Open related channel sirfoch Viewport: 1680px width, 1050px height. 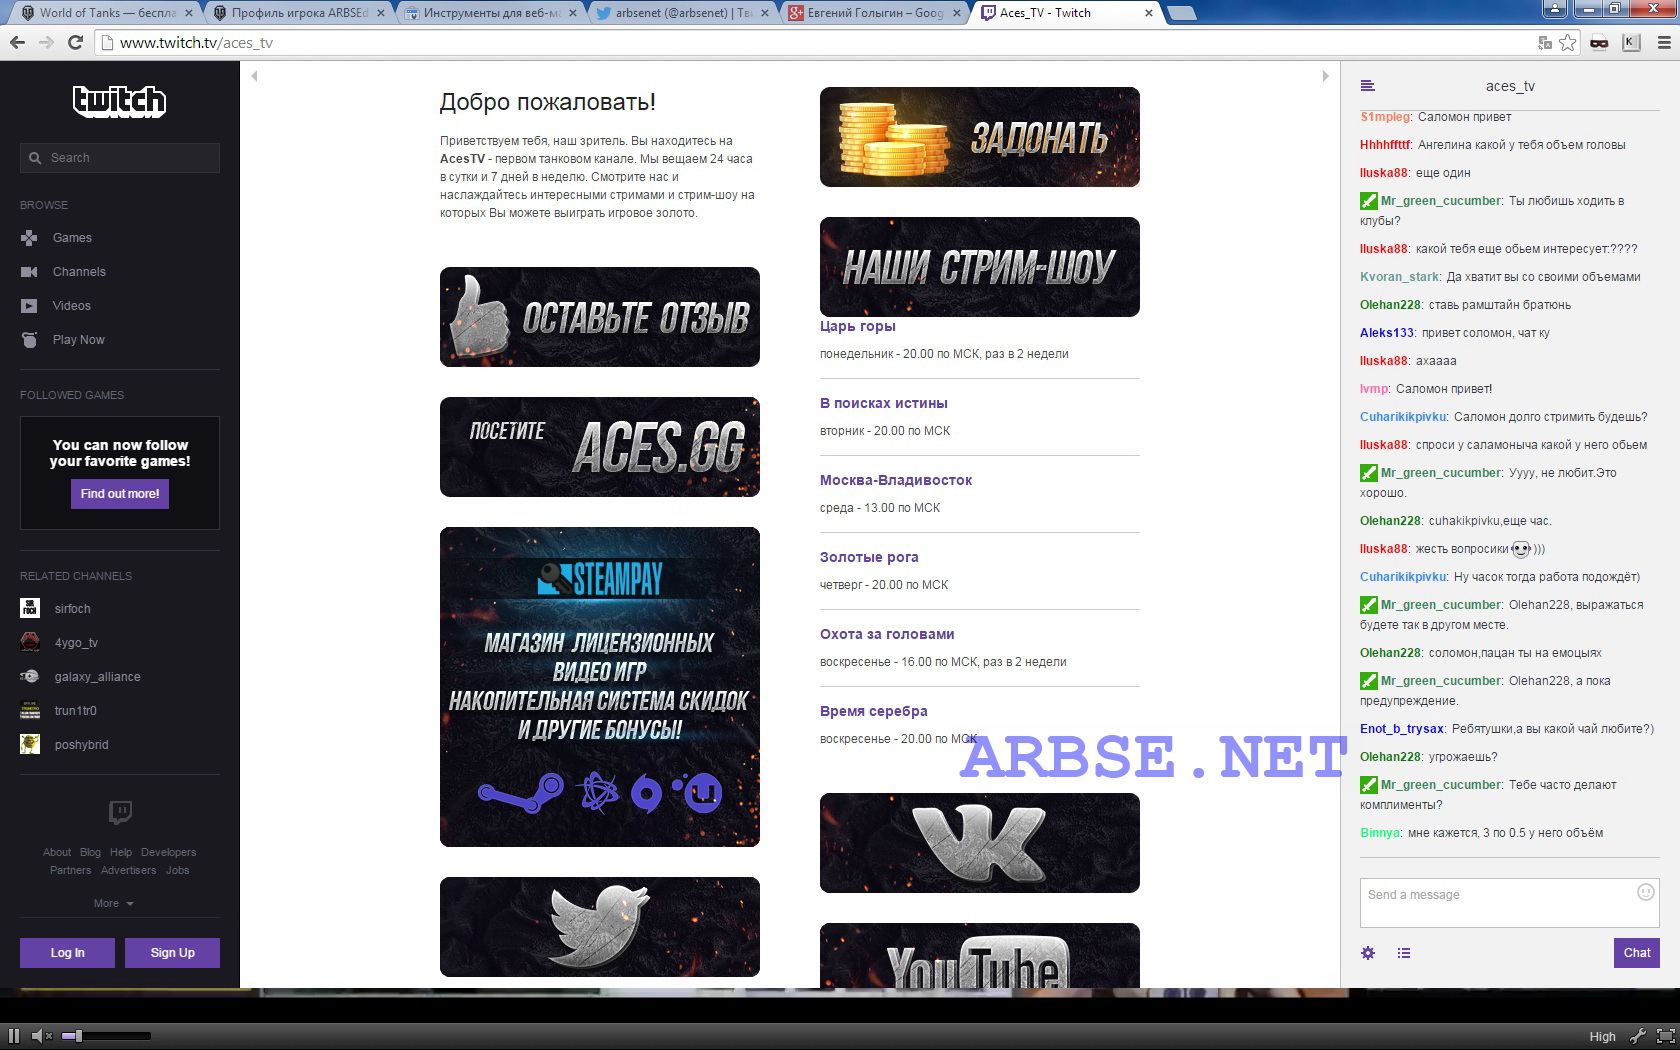[72, 609]
